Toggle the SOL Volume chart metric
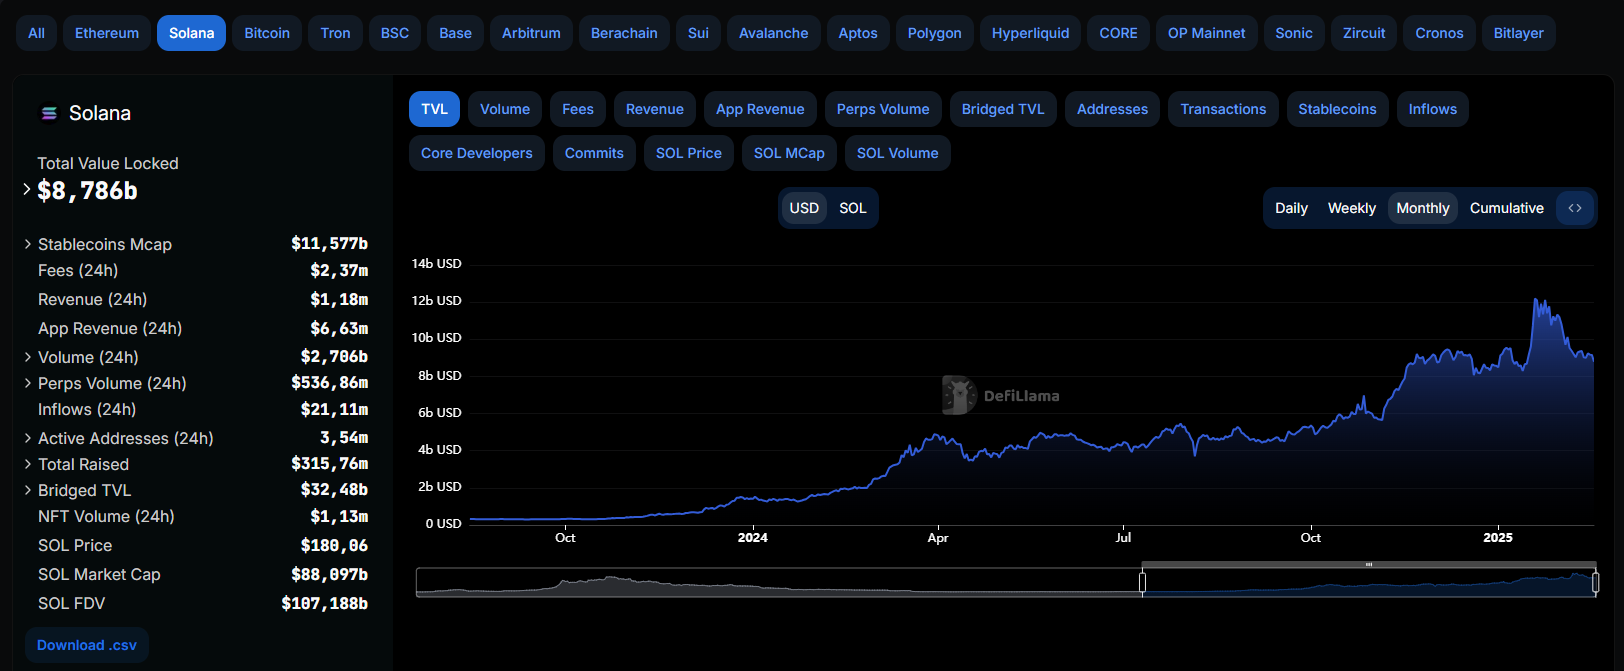Viewport: 1624px width, 671px height. [898, 153]
